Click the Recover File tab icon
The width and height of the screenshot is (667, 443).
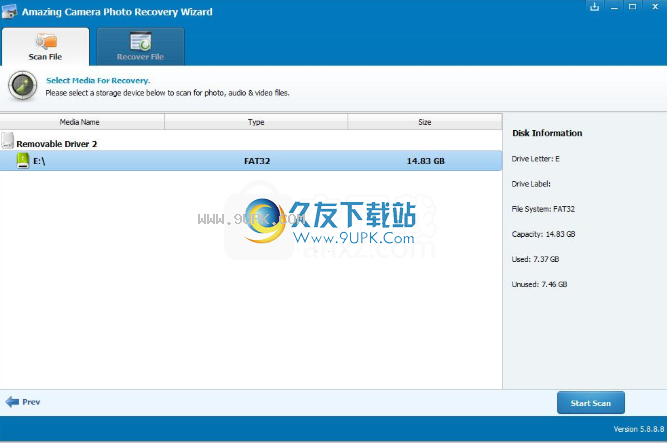tap(140, 41)
